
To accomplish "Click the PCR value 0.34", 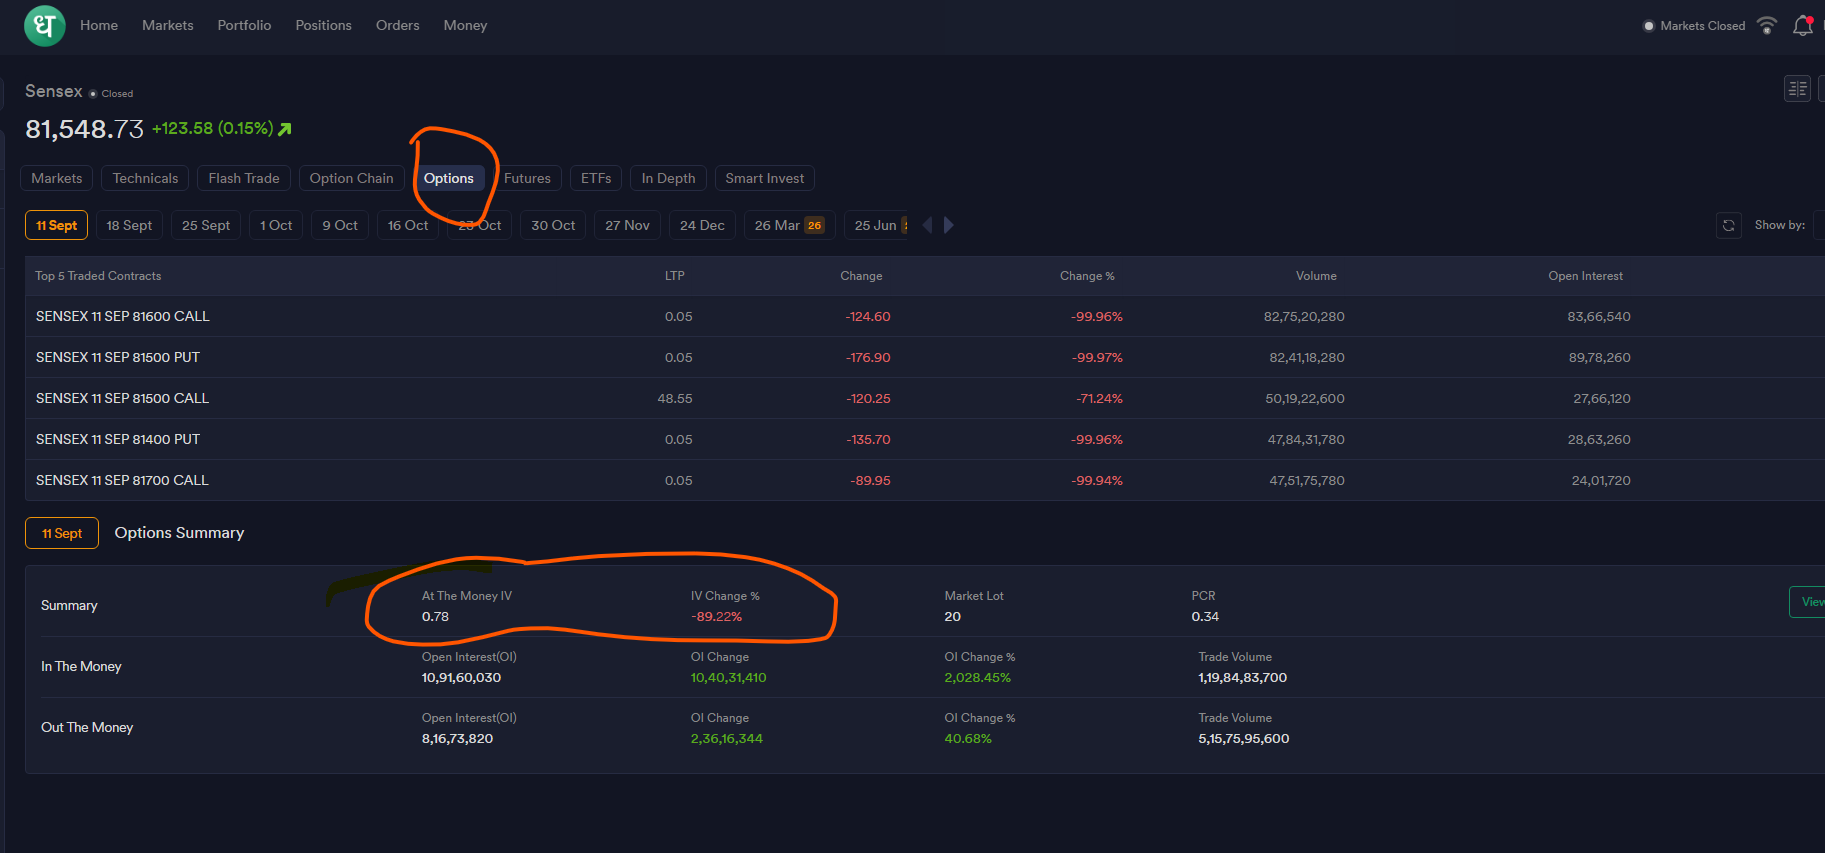I will (x=1205, y=617).
